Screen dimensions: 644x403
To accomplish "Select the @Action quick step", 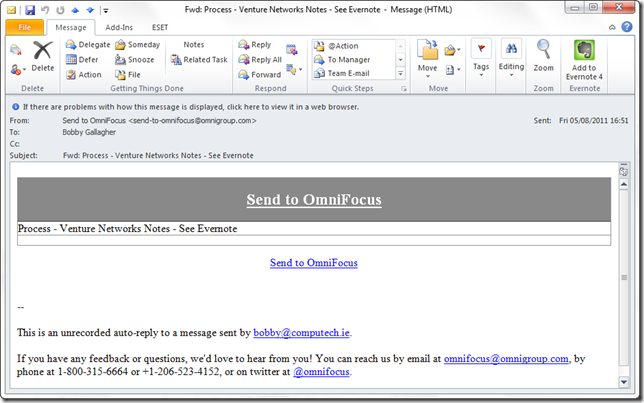I will (x=354, y=46).
